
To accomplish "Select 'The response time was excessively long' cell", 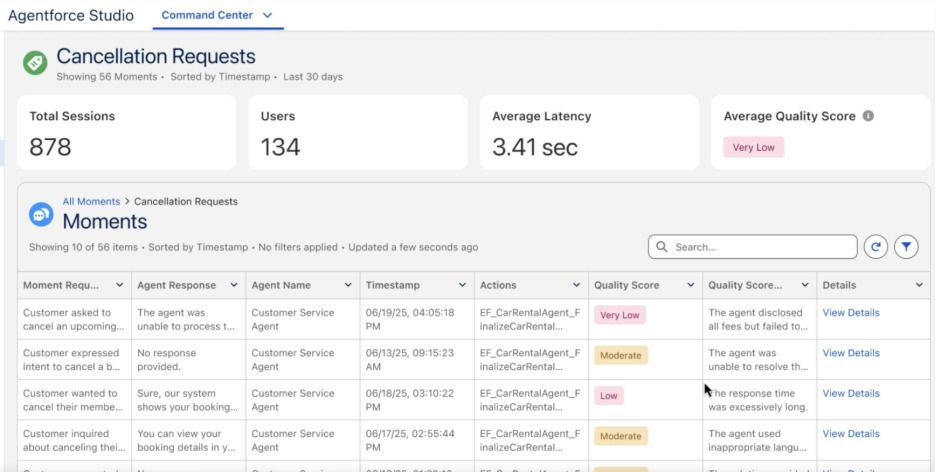I will 759,400.
